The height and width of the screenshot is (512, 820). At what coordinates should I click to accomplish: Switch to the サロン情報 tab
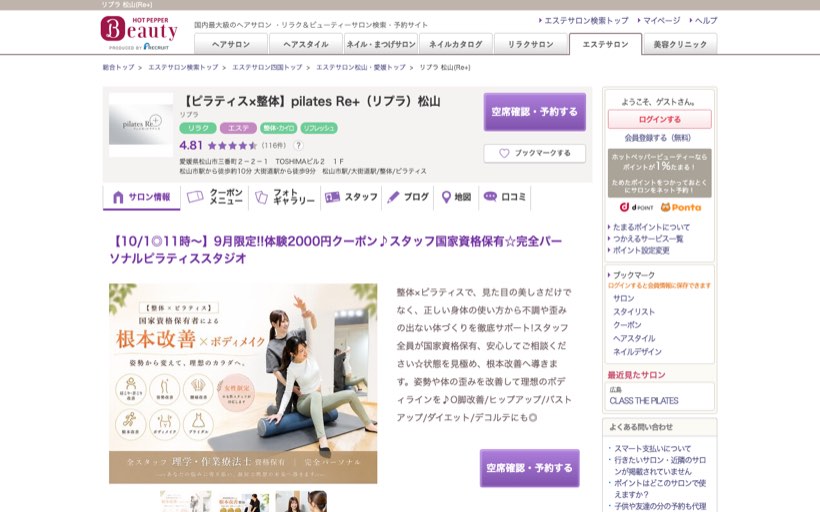pos(141,197)
